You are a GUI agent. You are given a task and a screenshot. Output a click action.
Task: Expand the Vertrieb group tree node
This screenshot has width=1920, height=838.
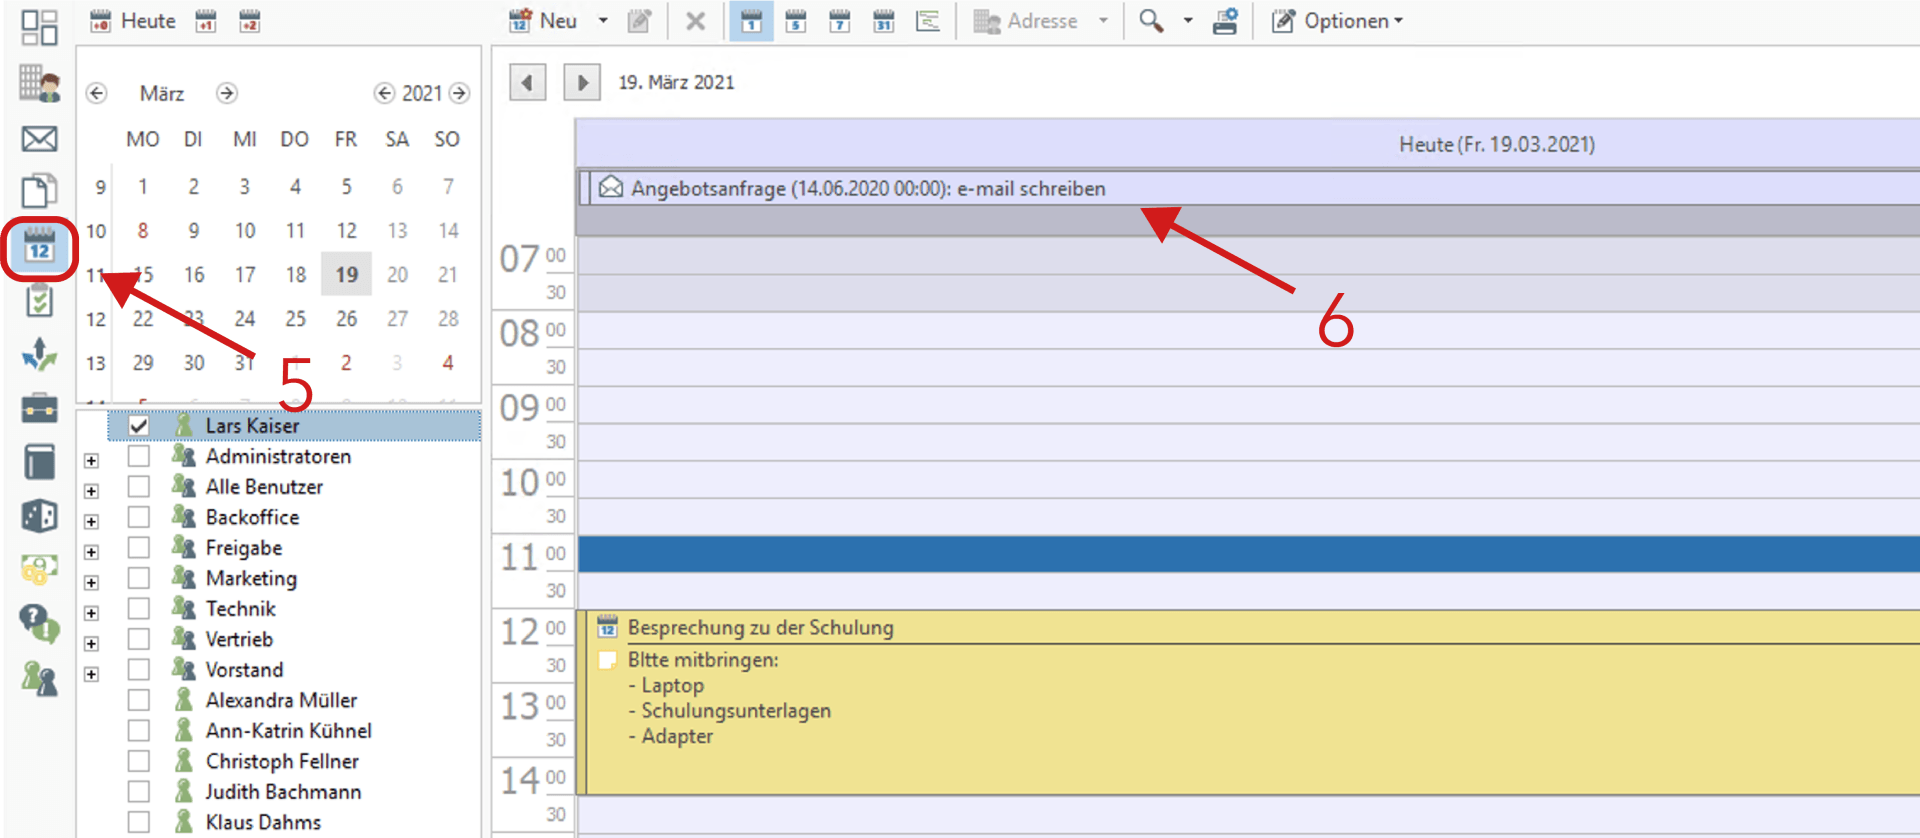(92, 644)
